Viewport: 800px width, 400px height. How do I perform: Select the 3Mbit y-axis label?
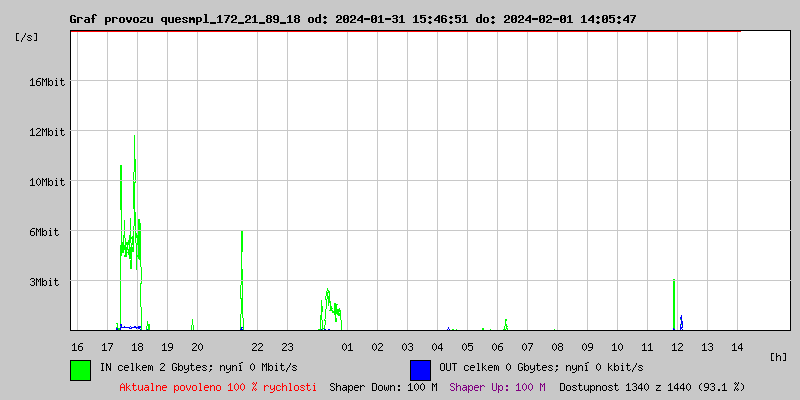pyautogui.click(x=47, y=282)
